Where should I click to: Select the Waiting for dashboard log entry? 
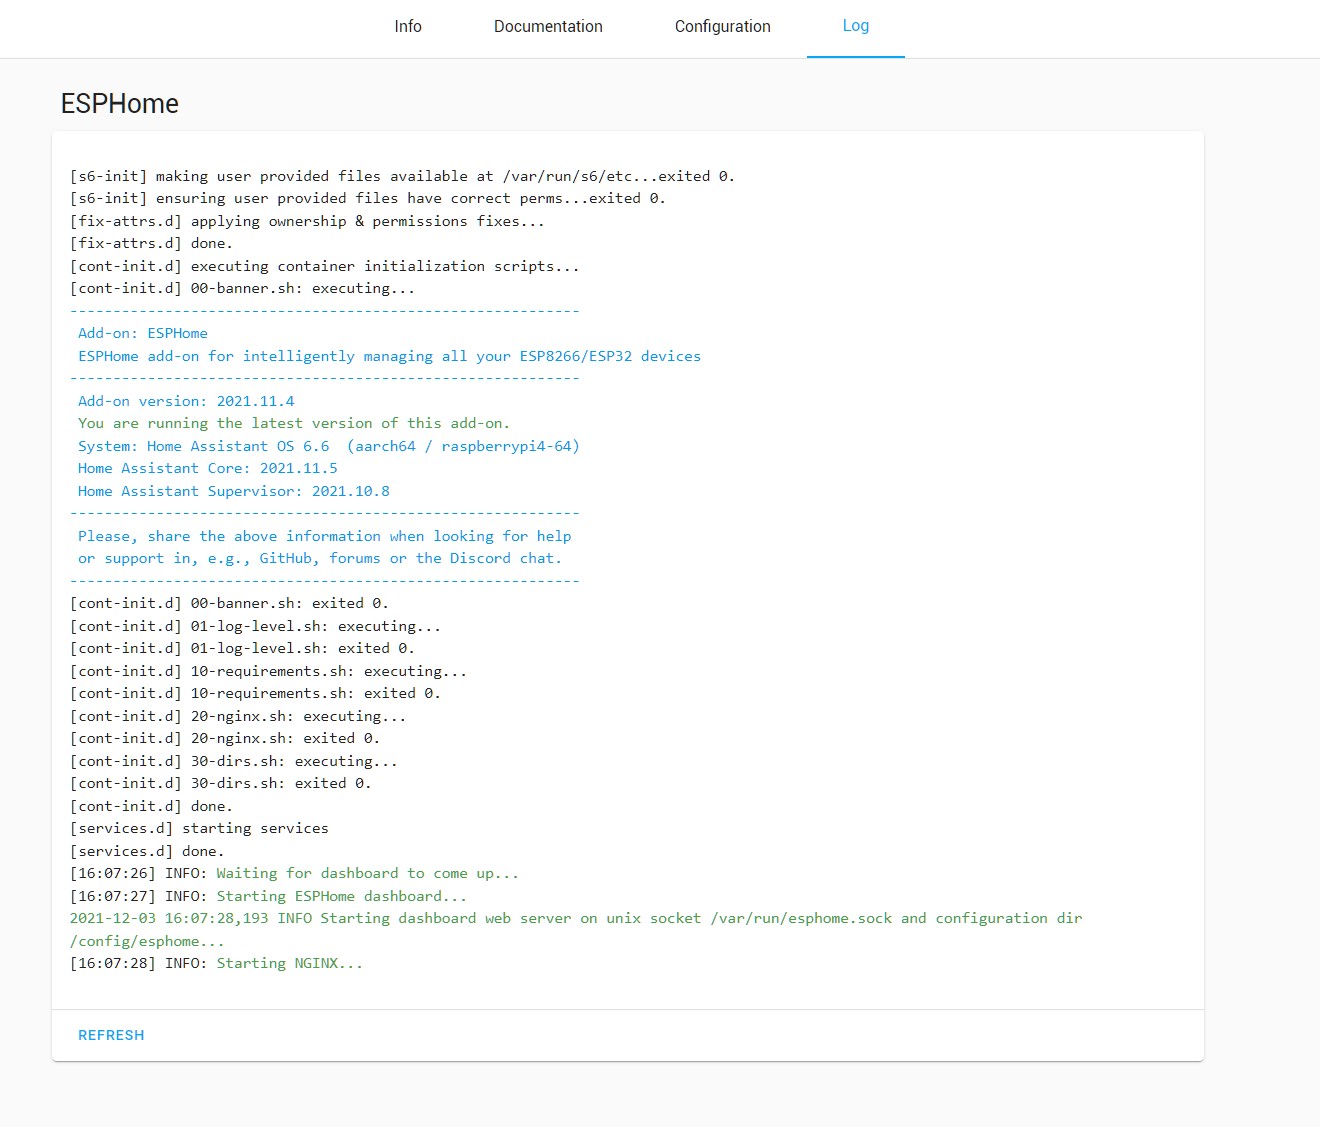[294, 872]
